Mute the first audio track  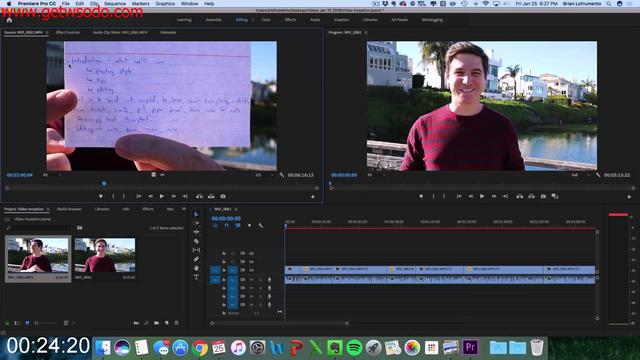click(251, 280)
